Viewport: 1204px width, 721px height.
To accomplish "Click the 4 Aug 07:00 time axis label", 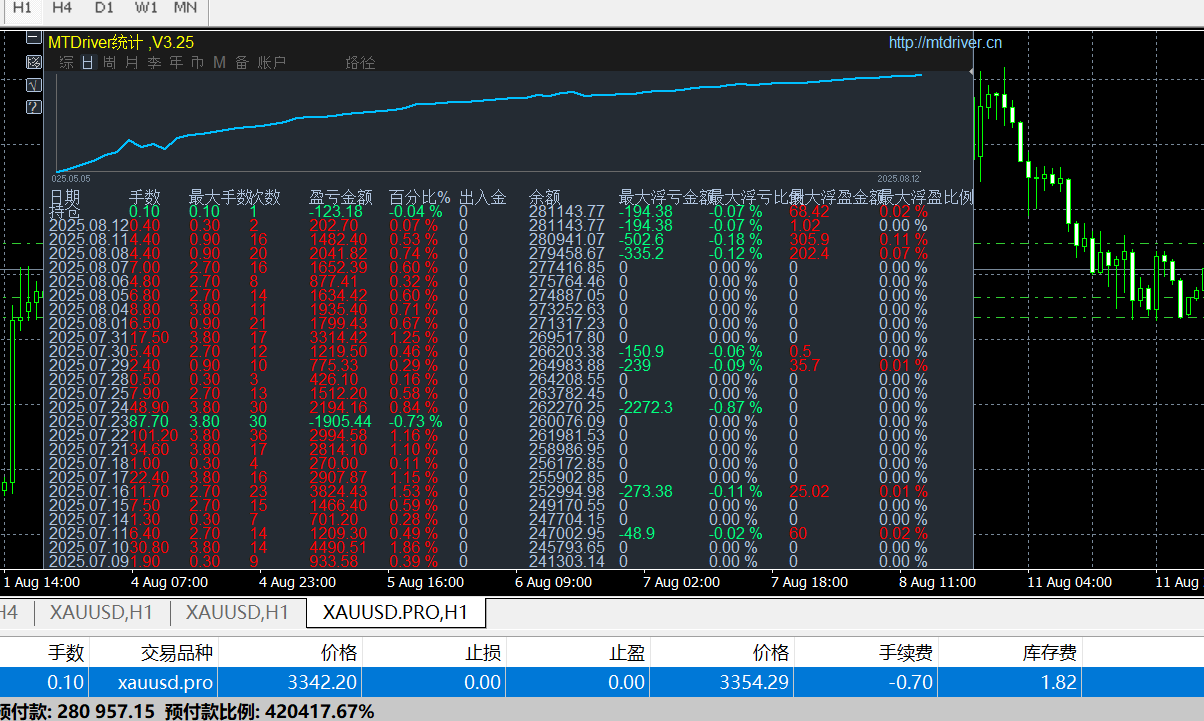I will [169, 582].
